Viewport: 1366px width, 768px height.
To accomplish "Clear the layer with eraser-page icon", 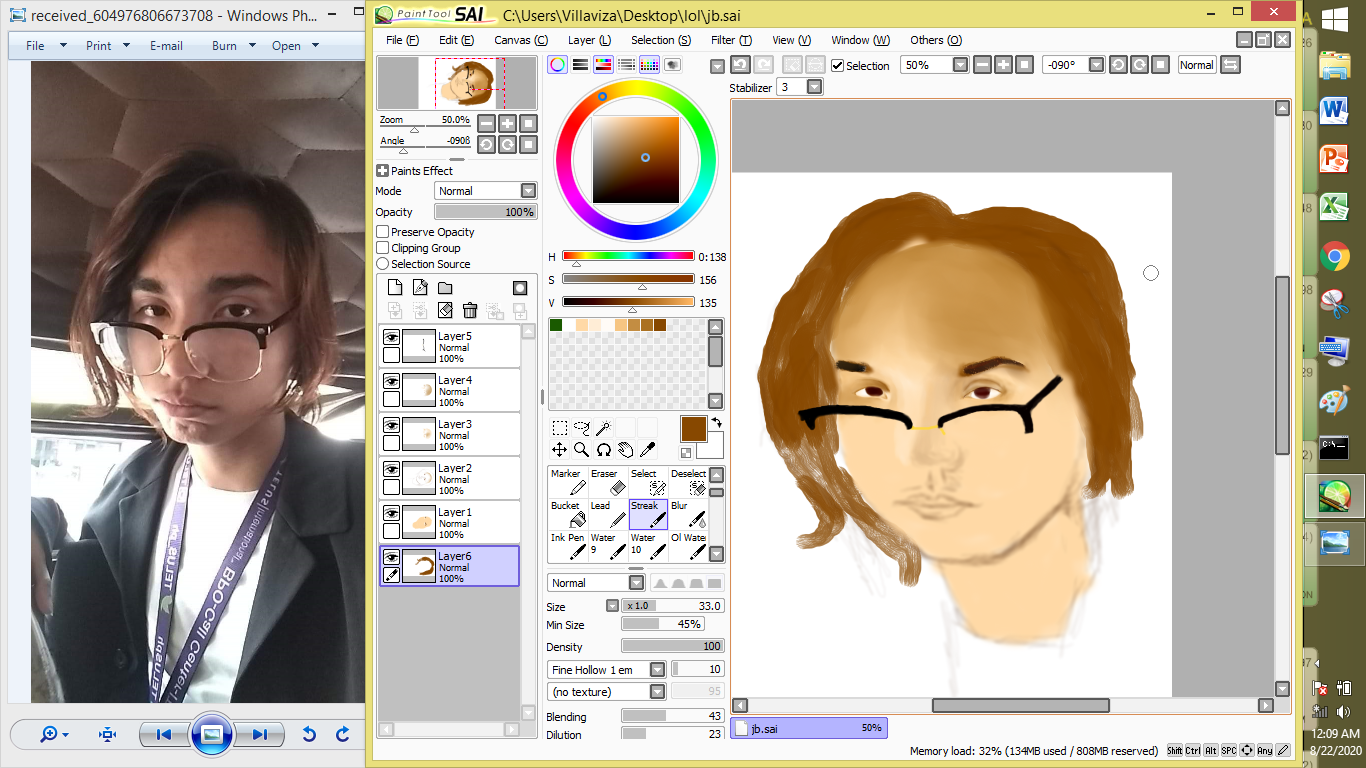I will pos(445,311).
